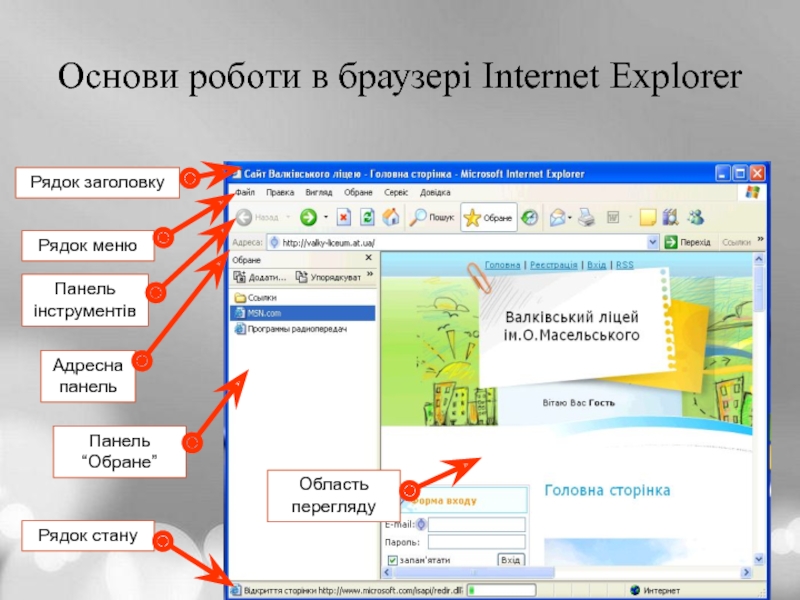The height and width of the screenshot is (600, 800).
Task: Open dropdown arrow next to Mail icon
Action: [x=569, y=218]
